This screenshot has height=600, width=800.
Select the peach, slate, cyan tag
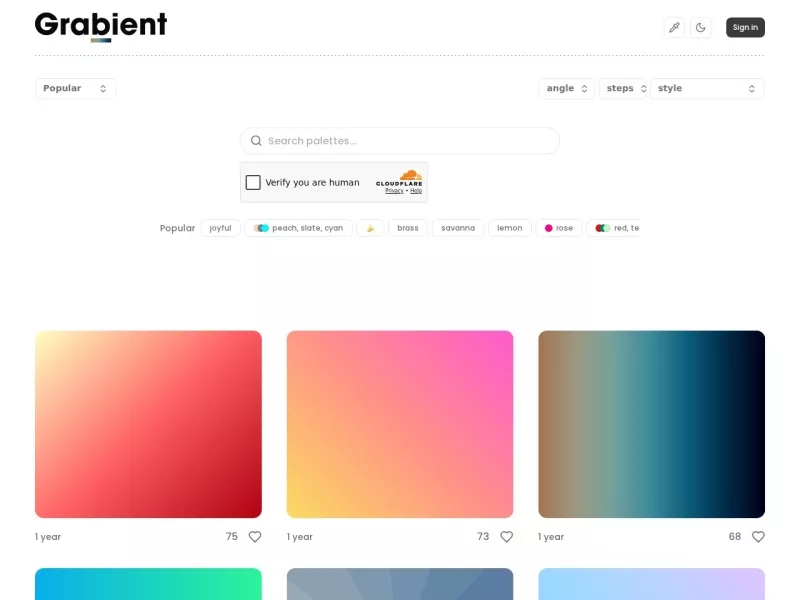[298, 228]
